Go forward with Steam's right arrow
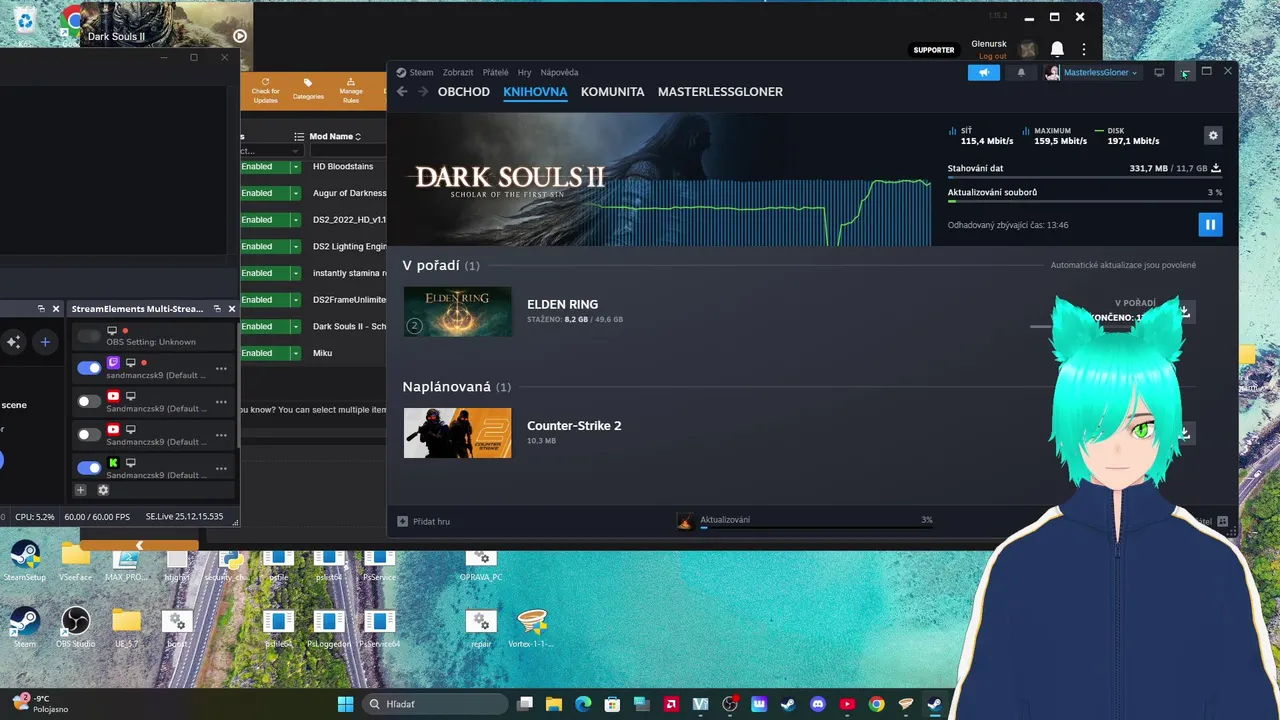Viewport: 1280px width, 720px height. [423, 92]
